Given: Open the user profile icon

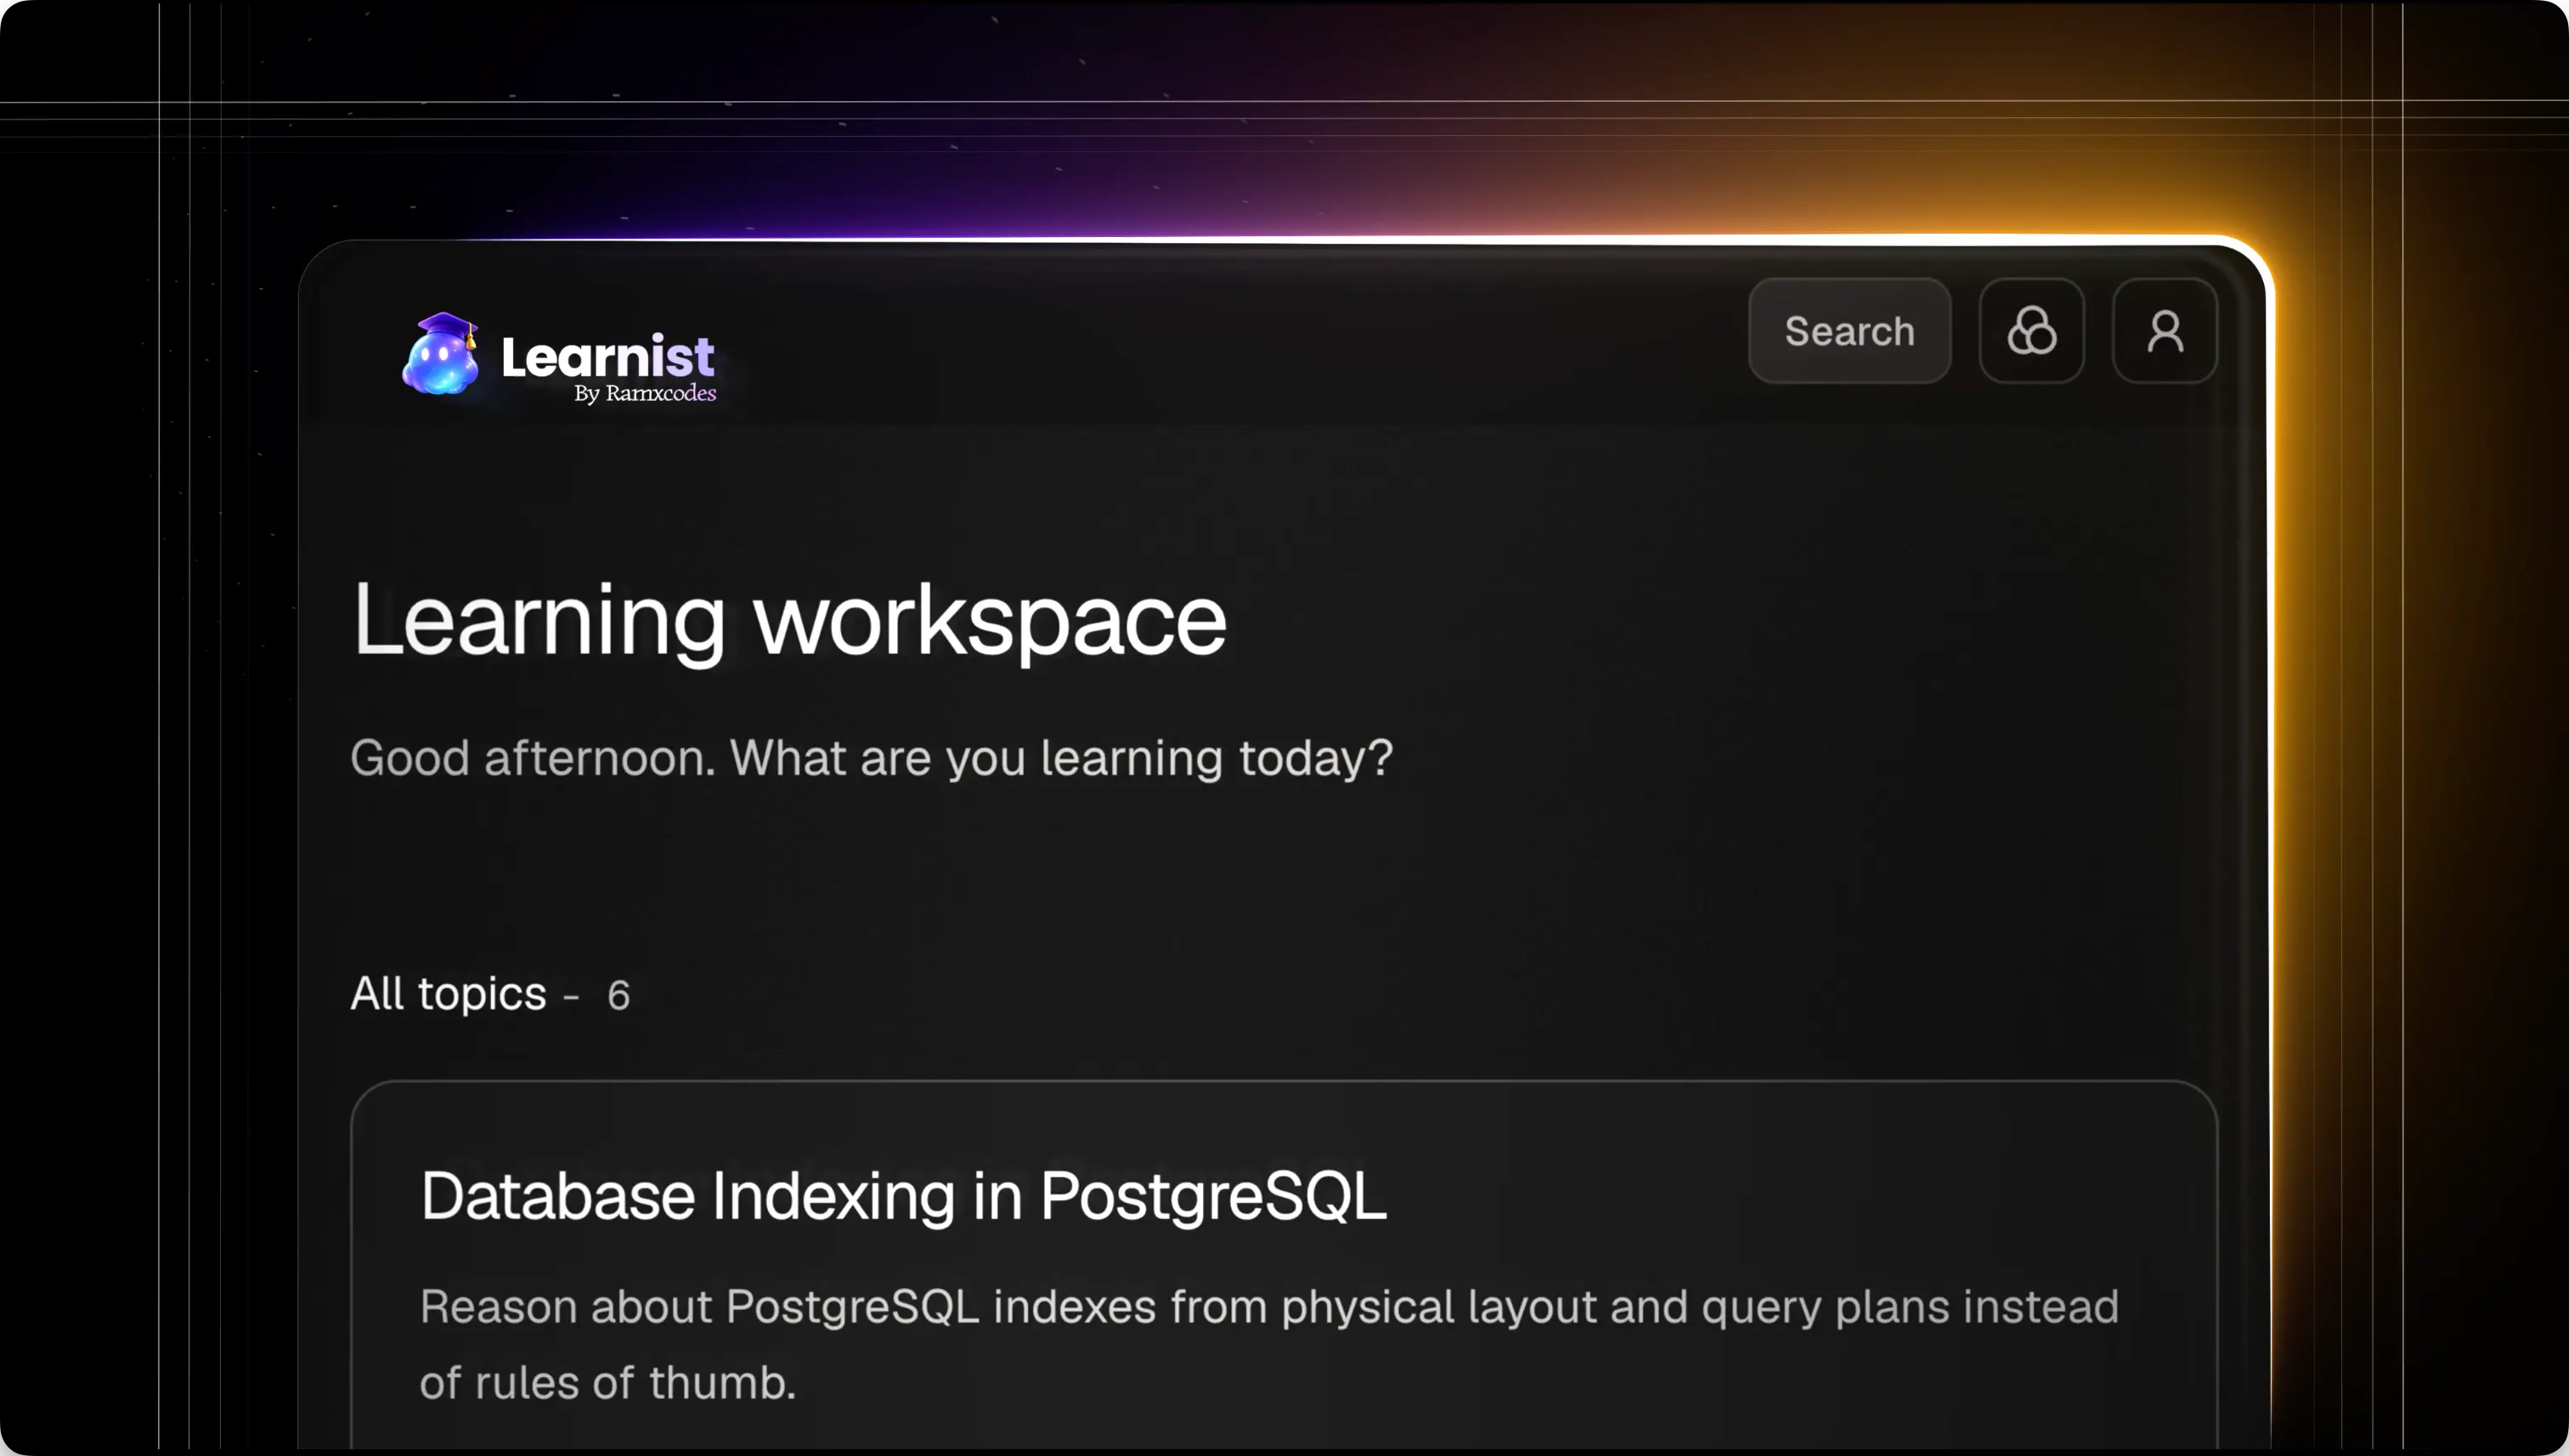Looking at the screenshot, I should [2164, 331].
